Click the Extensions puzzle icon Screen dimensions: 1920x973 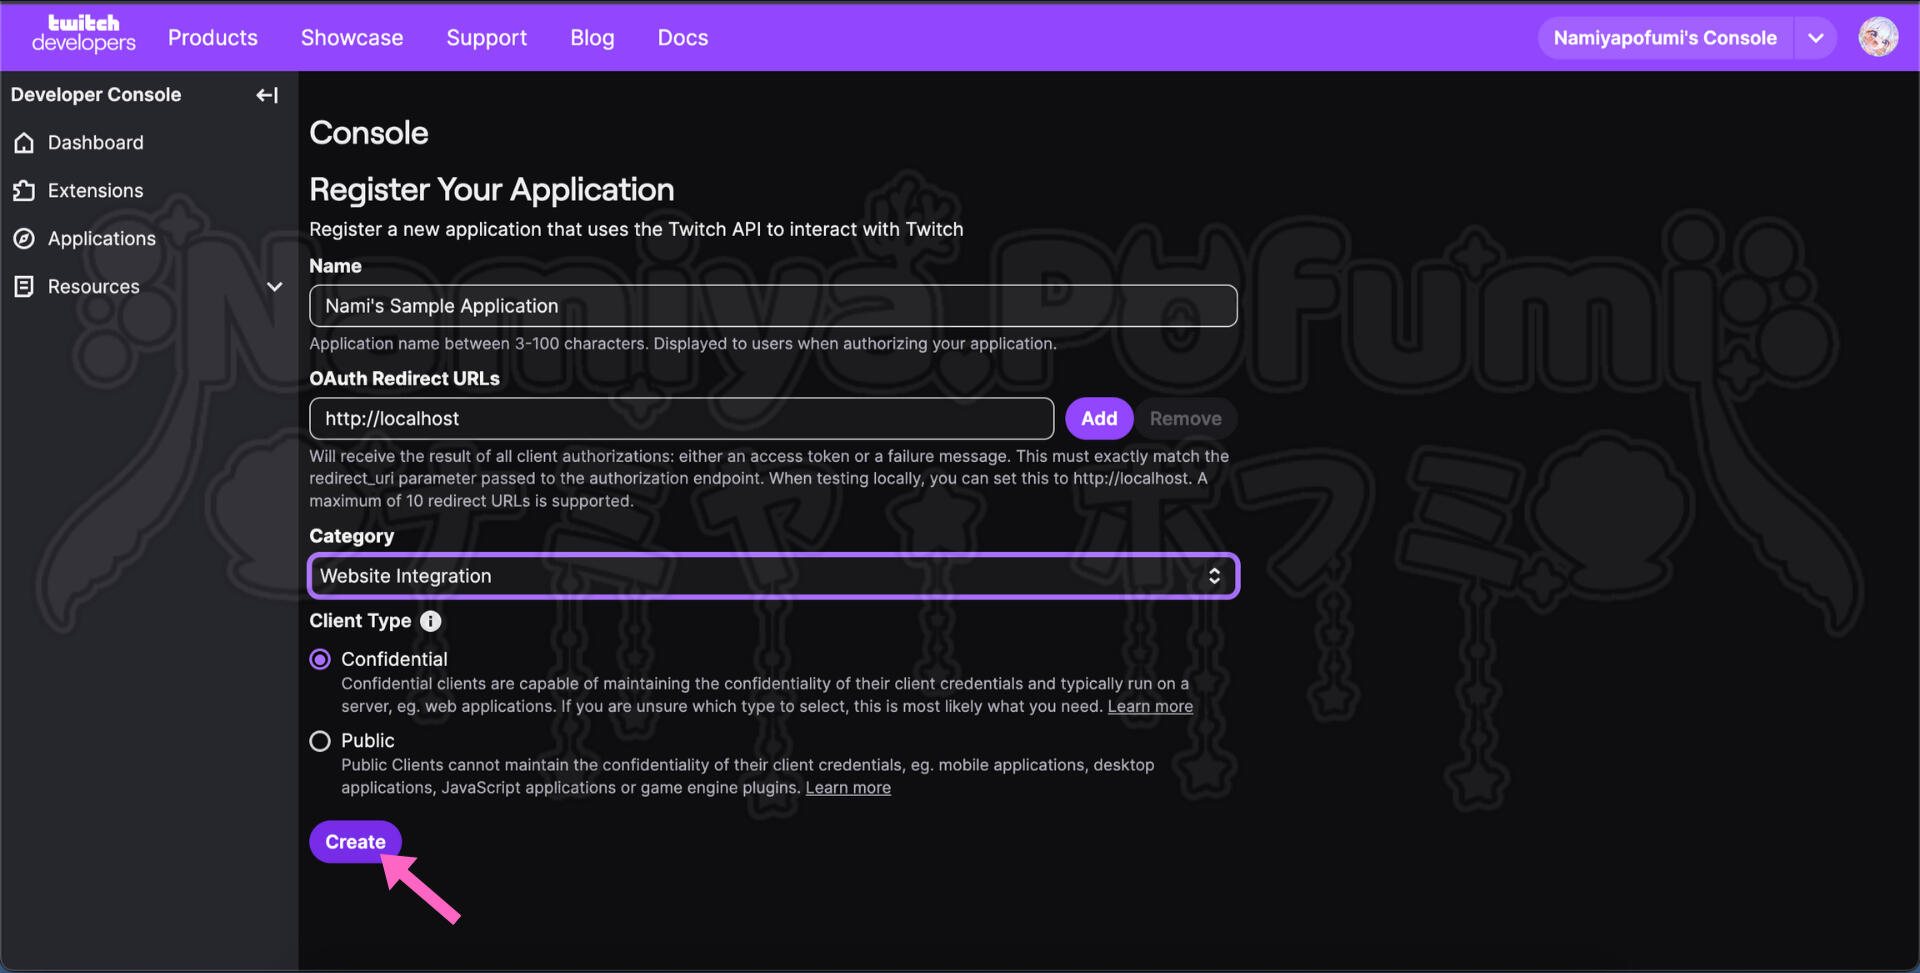[x=25, y=191]
